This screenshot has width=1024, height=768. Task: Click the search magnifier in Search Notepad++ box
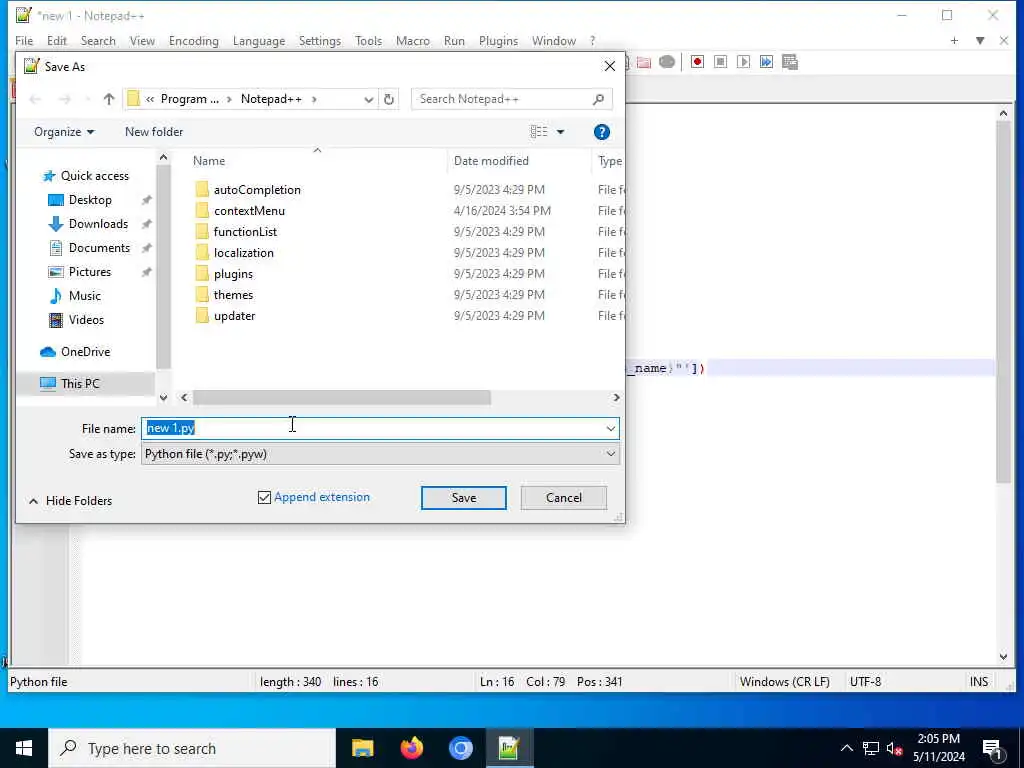(598, 99)
